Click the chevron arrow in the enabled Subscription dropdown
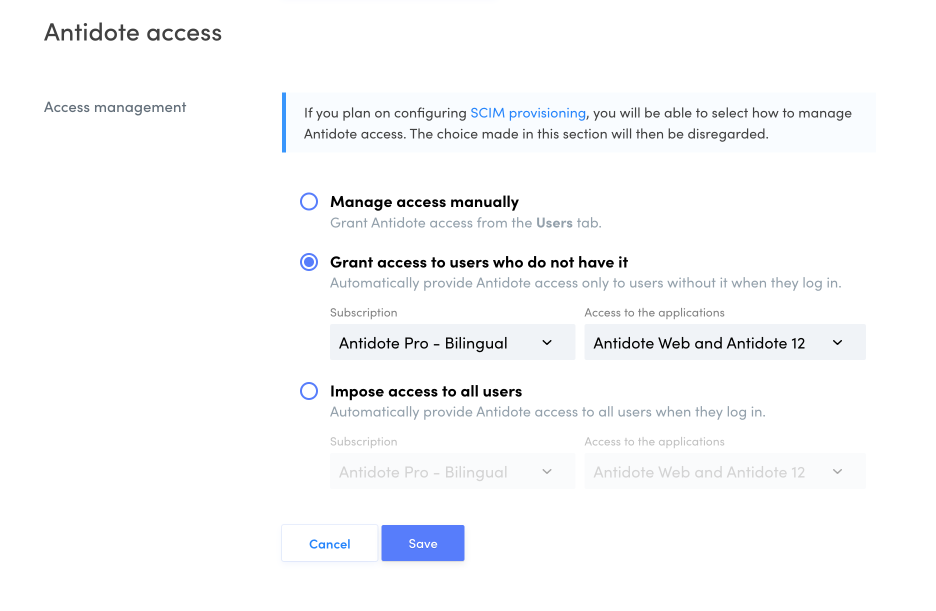The image size is (936, 611). [x=547, y=343]
